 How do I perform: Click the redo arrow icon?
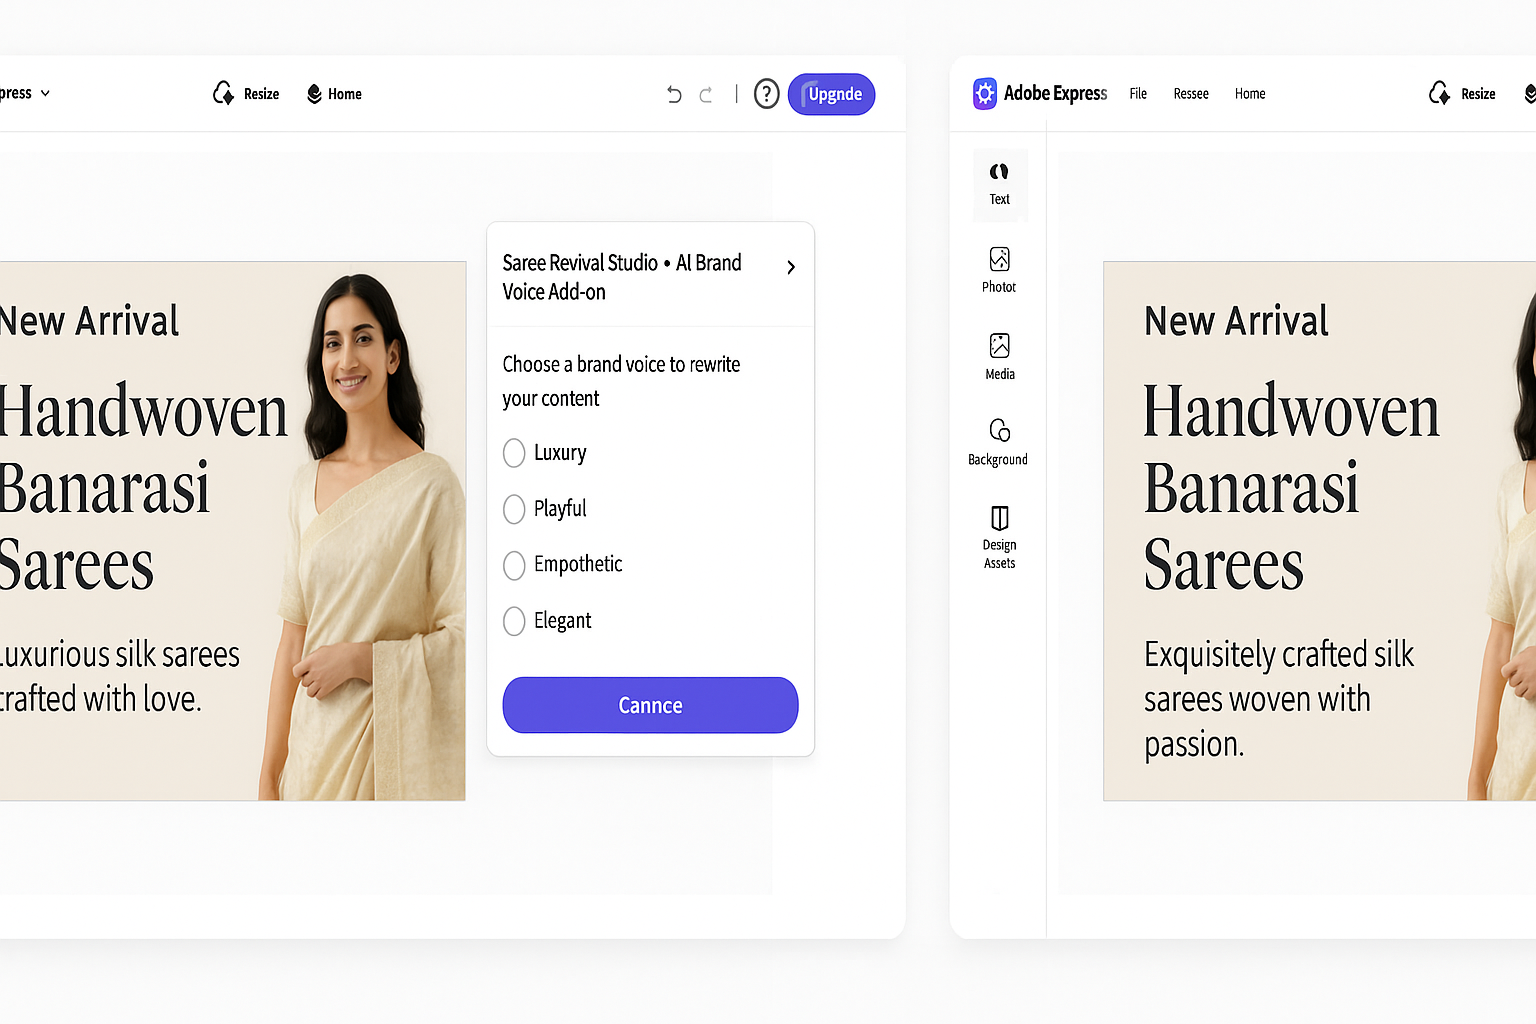(706, 94)
